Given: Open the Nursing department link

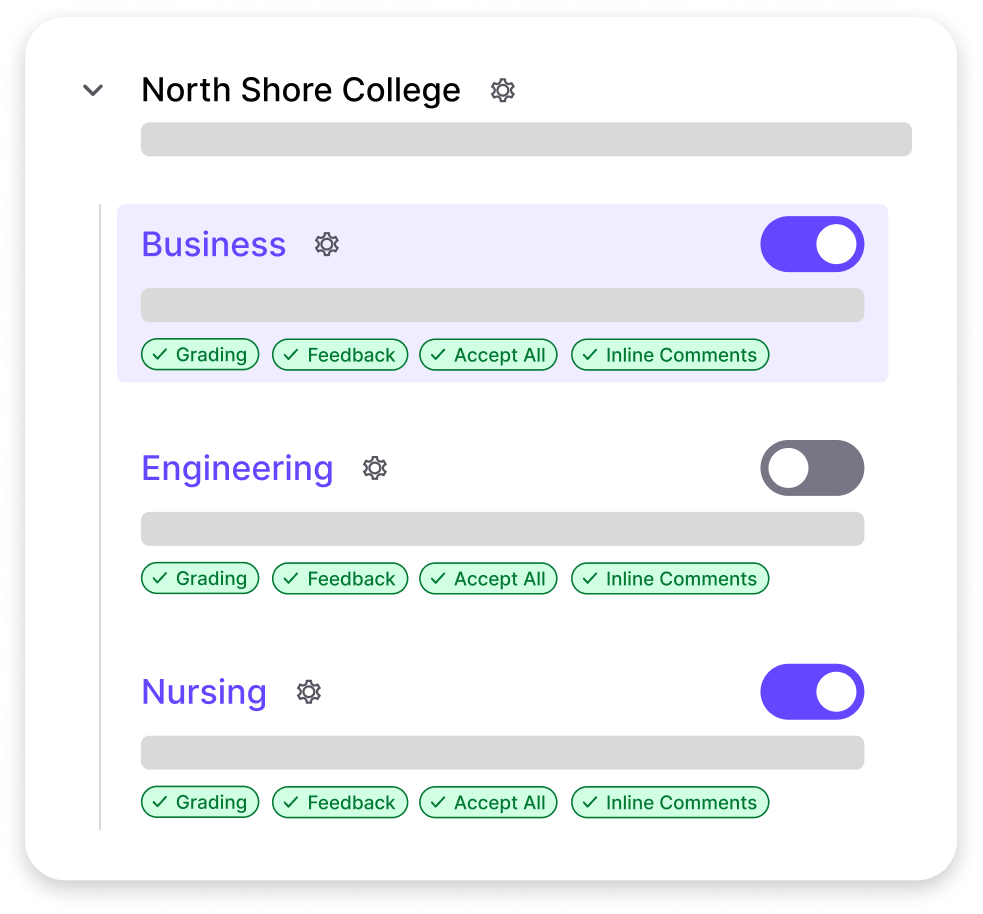Looking at the screenshot, I should 203,691.
